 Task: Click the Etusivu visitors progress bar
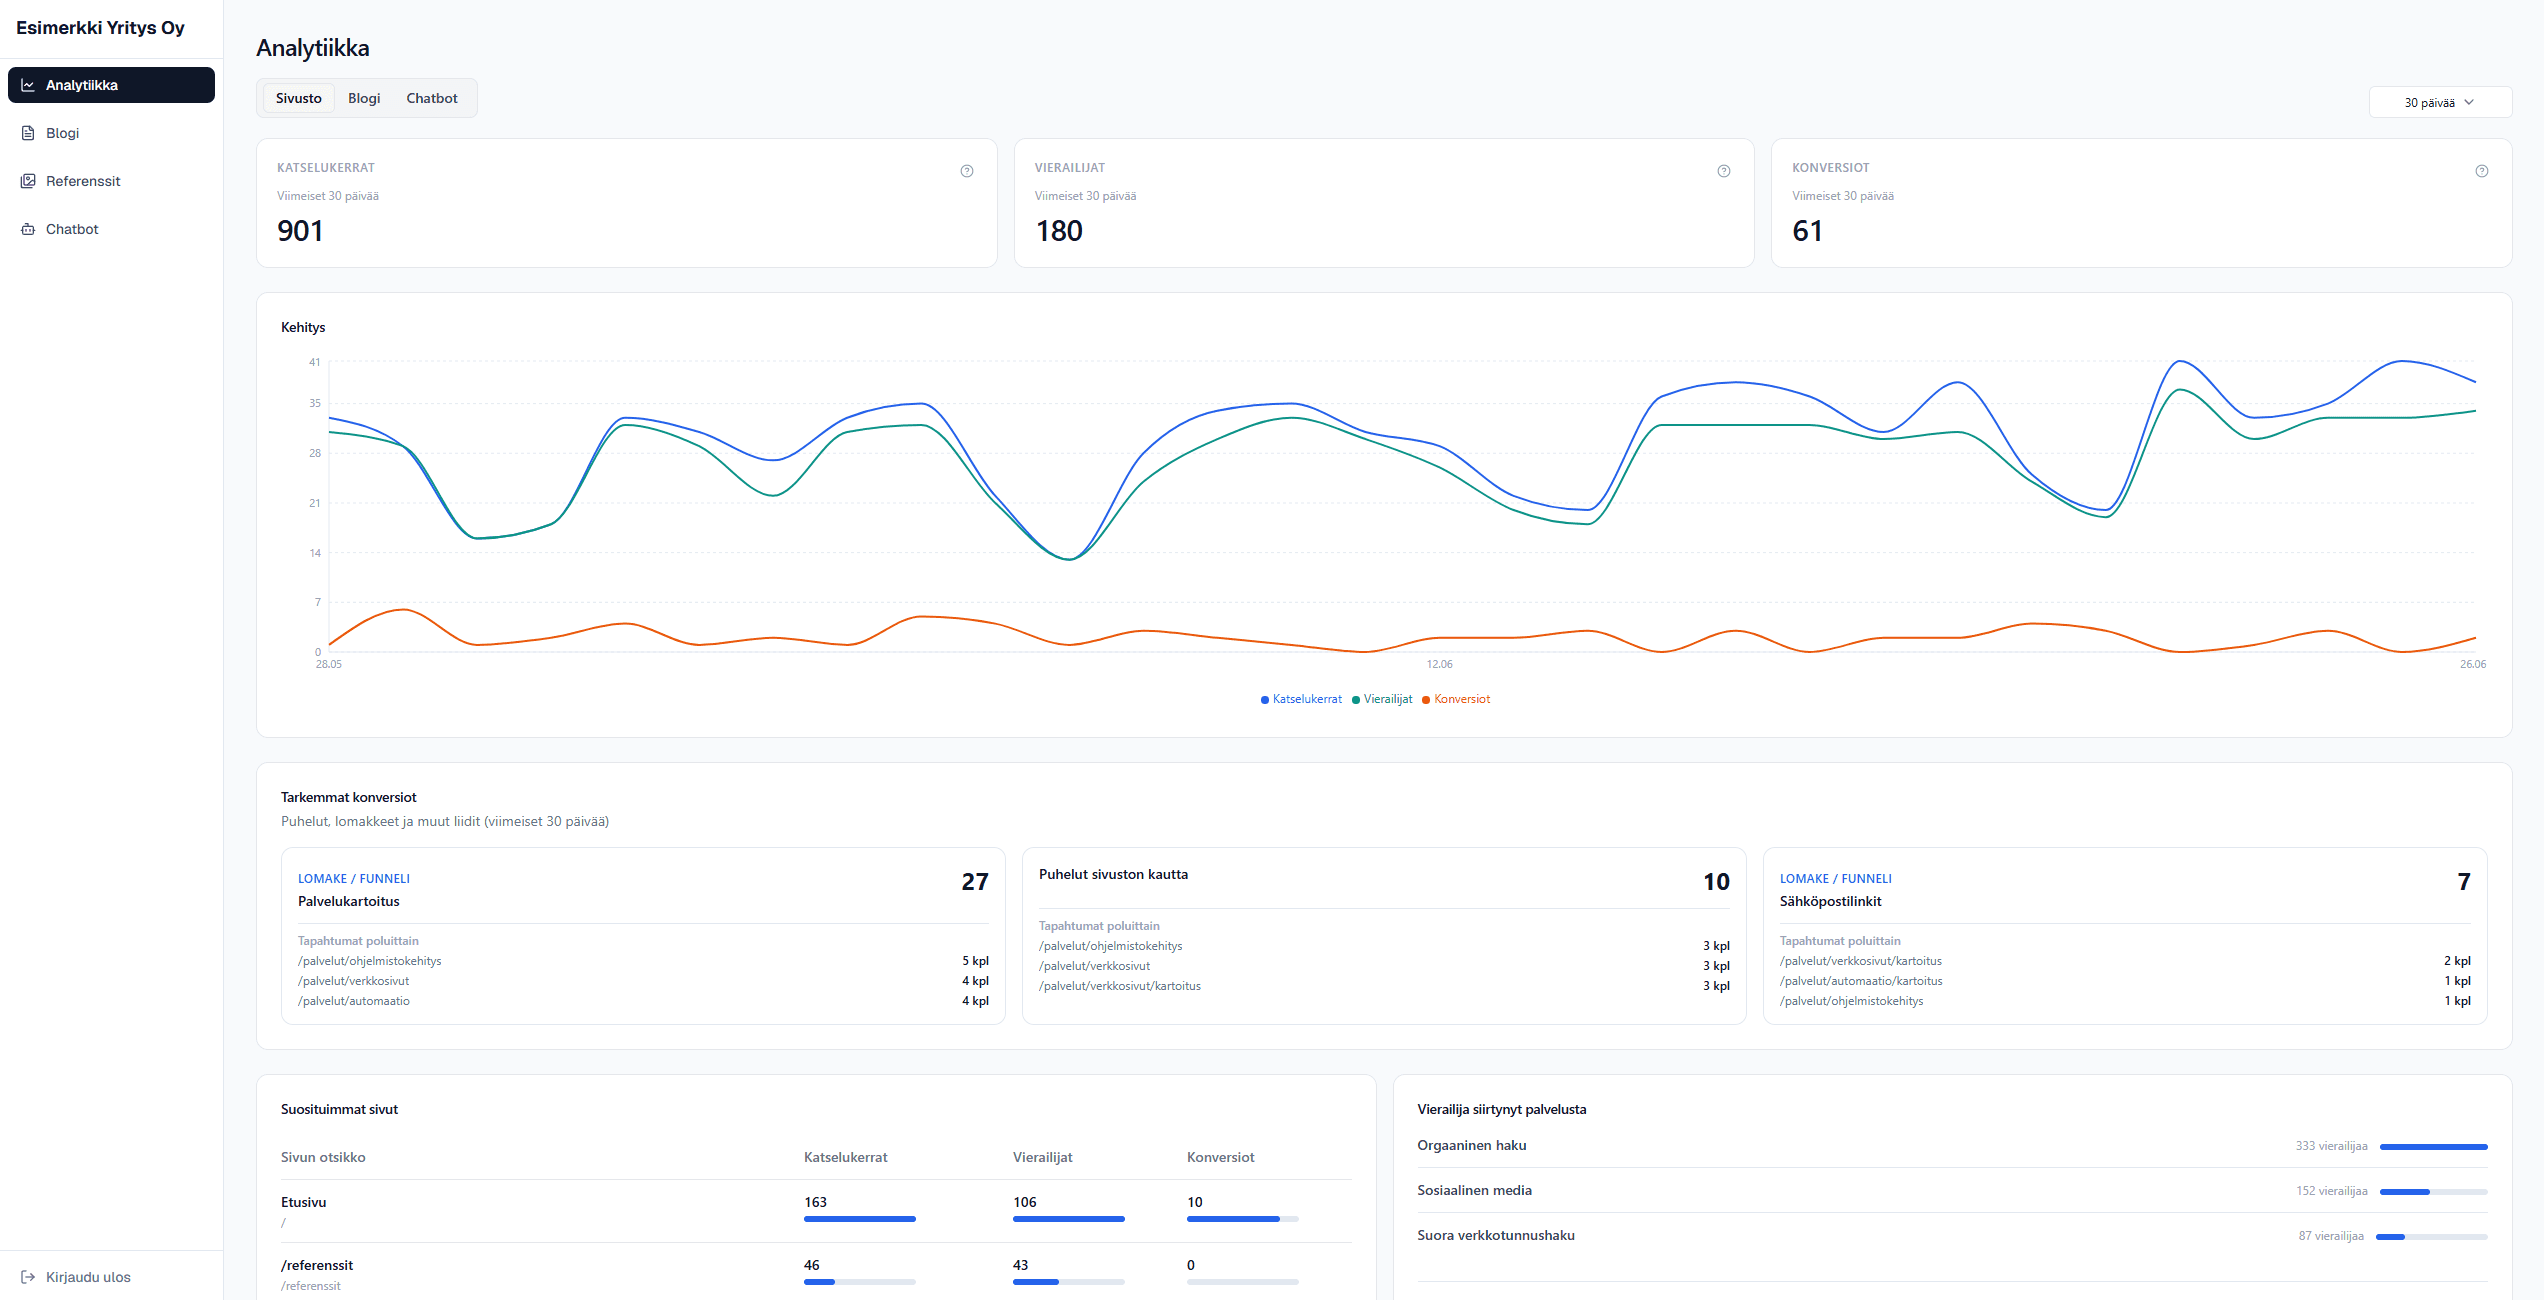[1069, 1219]
